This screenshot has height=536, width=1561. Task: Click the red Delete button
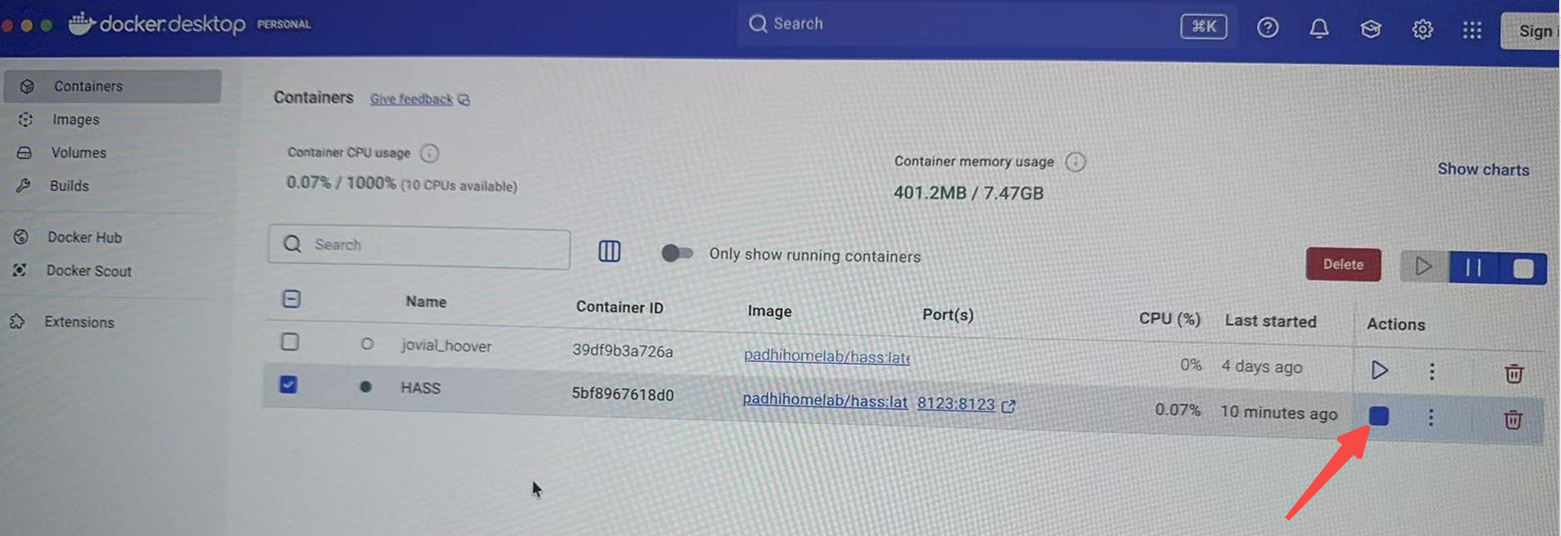pos(1343,265)
